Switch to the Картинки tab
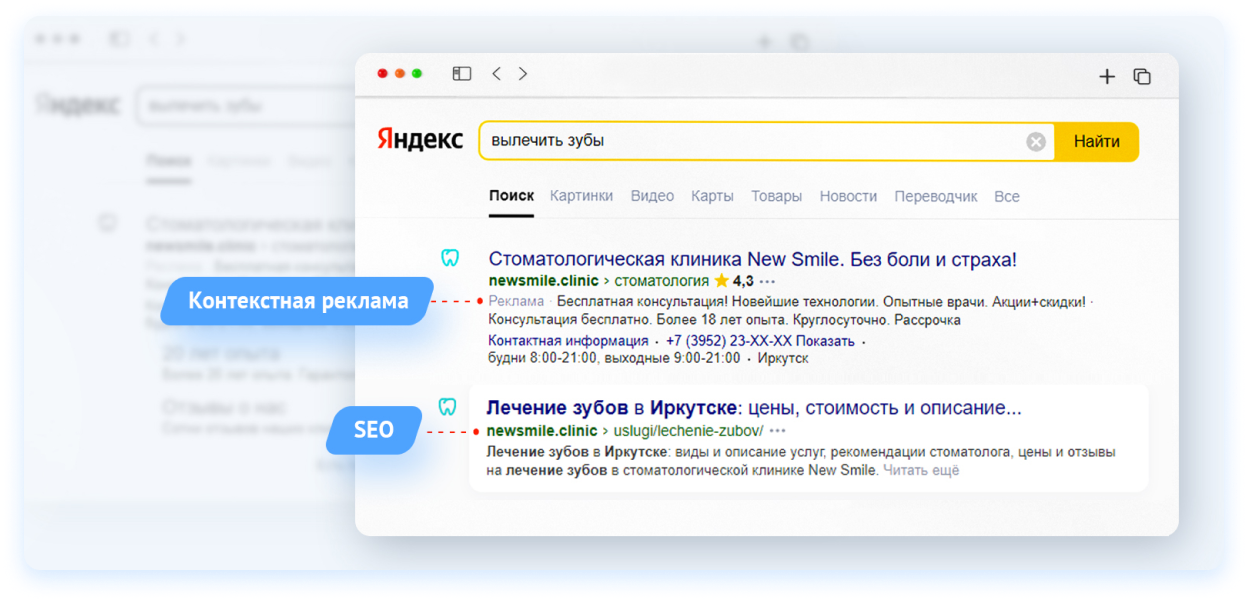1248x602 pixels. [x=581, y=196]
